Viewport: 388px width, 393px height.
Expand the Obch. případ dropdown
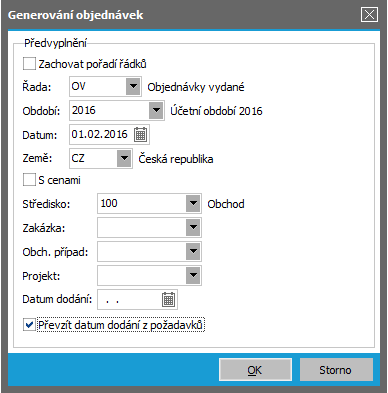coord(193,251)
